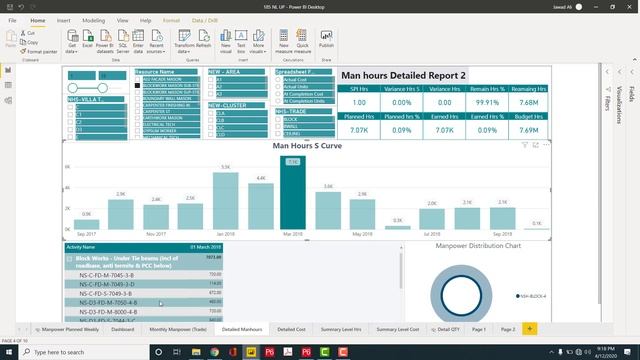Open Enter data table tool
640x360 pixels.
click(x=138, y=41)
